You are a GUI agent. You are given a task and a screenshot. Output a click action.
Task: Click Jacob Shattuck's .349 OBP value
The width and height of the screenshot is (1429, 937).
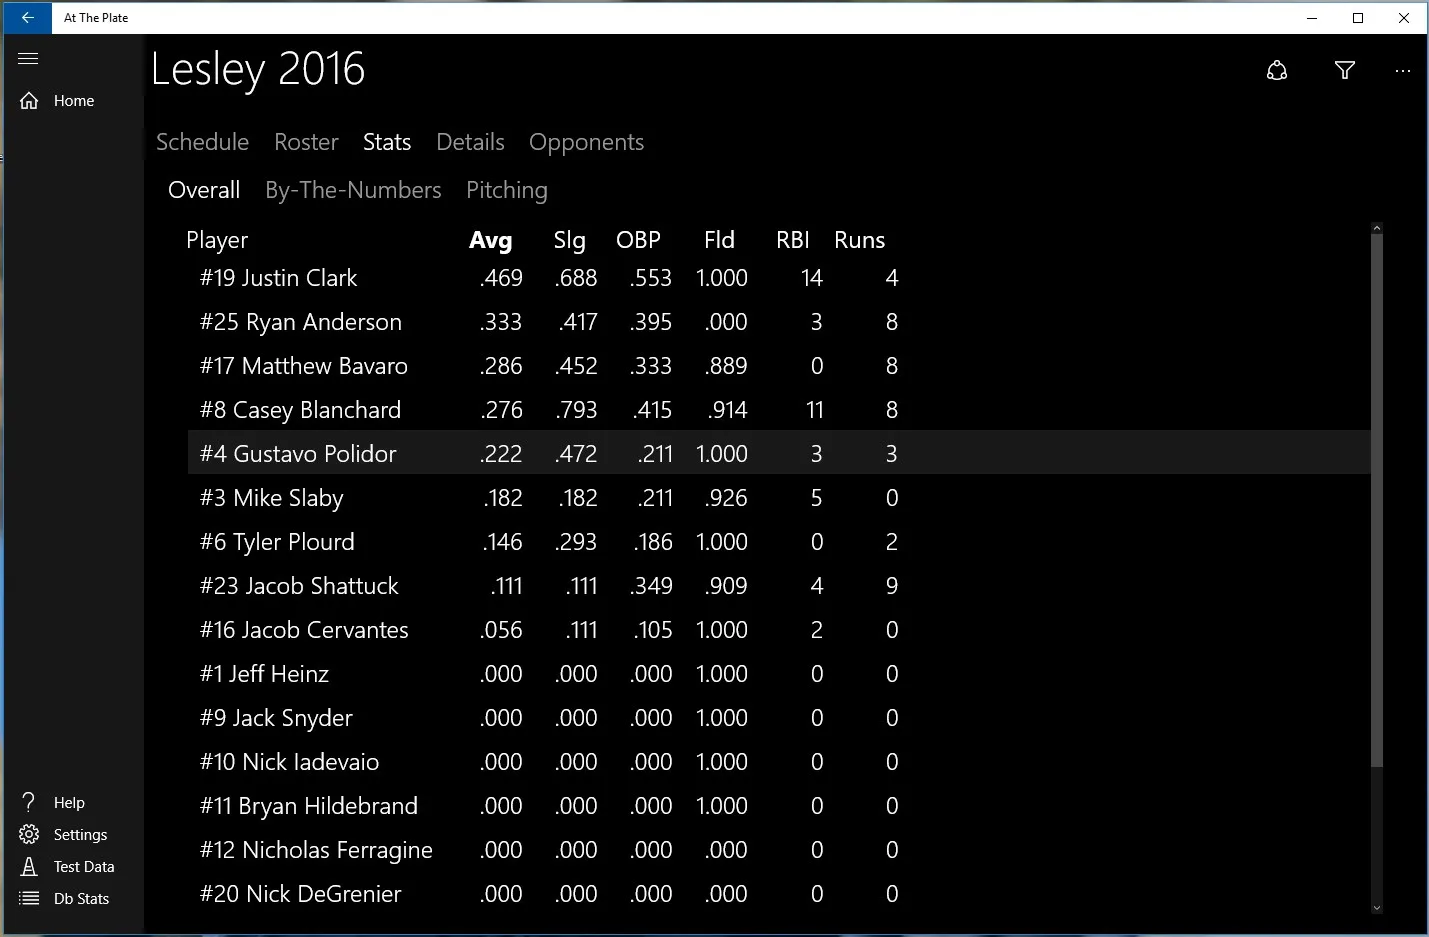[651, 586]
